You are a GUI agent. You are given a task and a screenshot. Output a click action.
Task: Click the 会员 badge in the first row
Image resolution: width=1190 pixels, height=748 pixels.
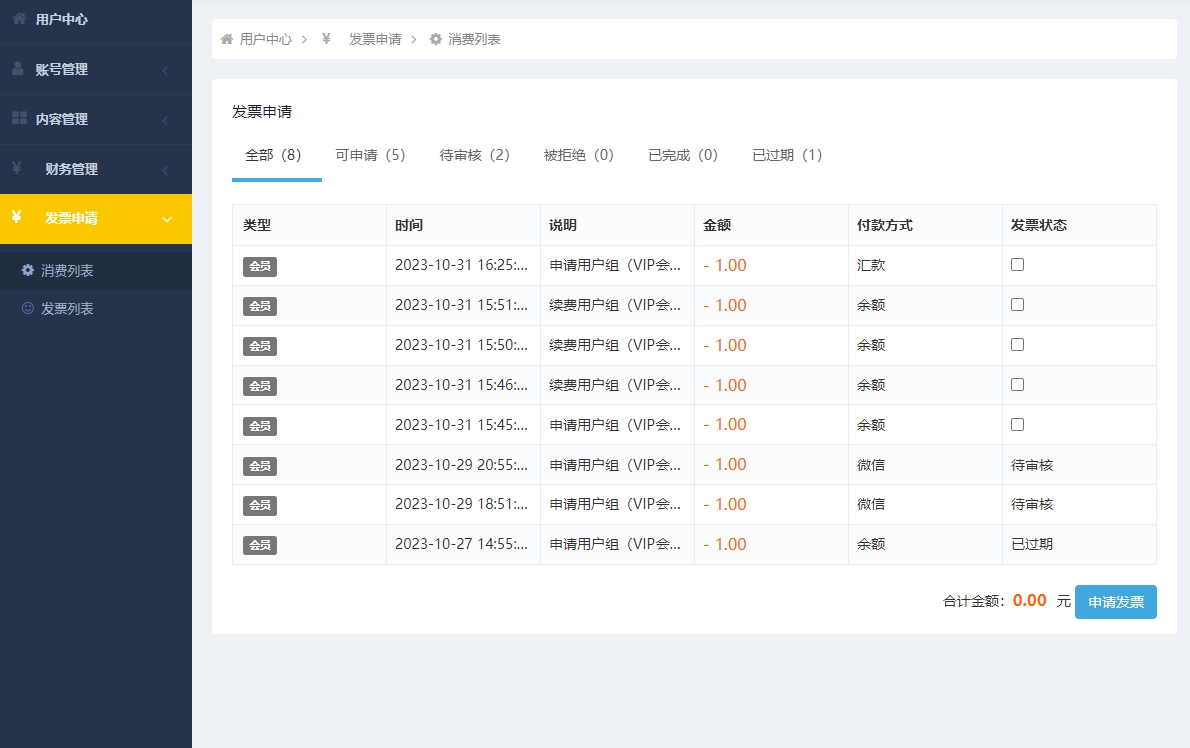[x=260, y=266]
